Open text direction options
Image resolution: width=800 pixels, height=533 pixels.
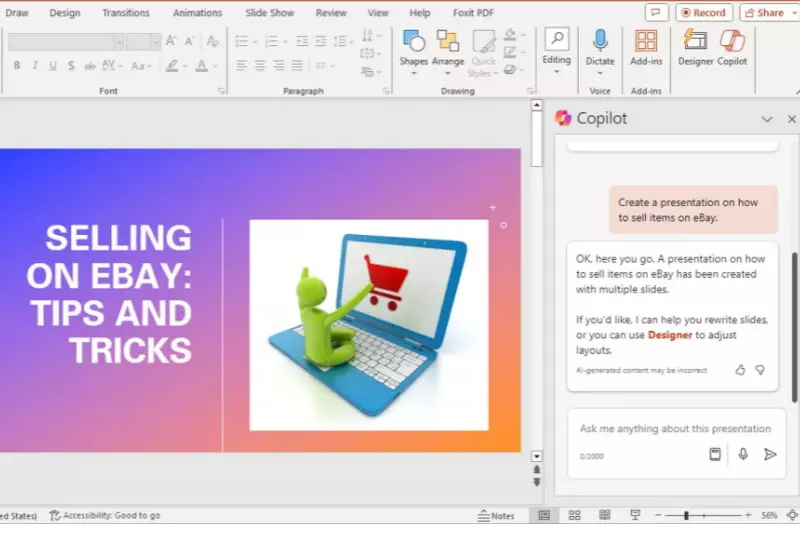pos(371,35)
